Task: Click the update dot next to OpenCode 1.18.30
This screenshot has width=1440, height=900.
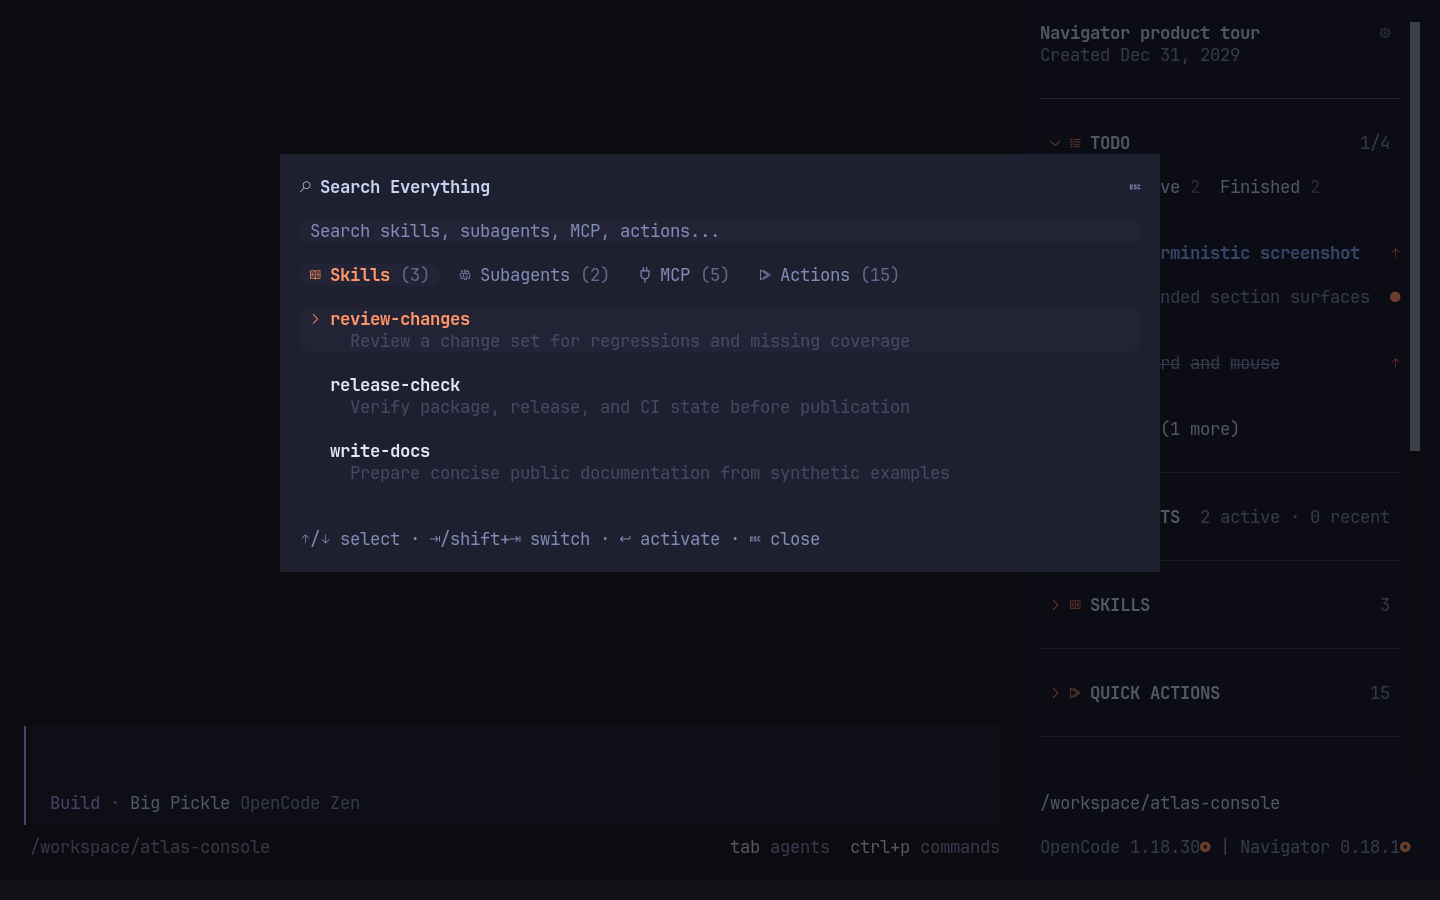Action: pos(1205,847)
